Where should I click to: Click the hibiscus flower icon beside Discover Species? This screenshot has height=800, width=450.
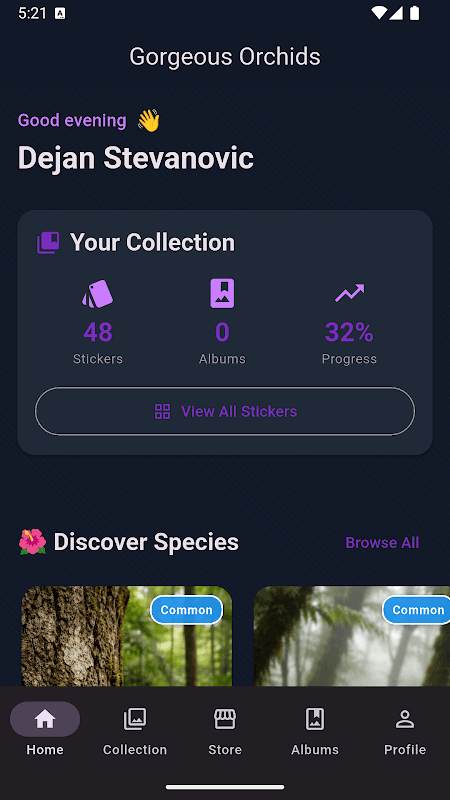pos(32,542)
